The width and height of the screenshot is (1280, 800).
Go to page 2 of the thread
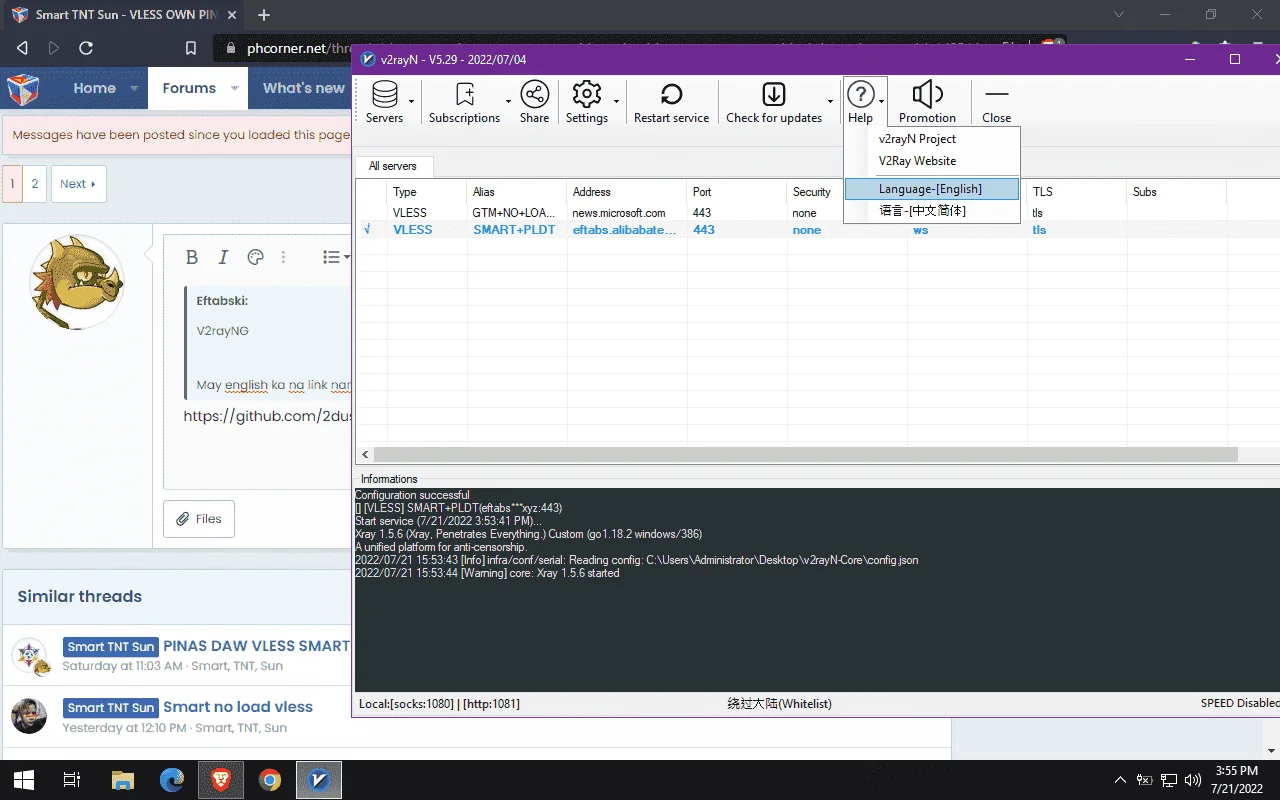pyautogui.click(x=35, y=184)
